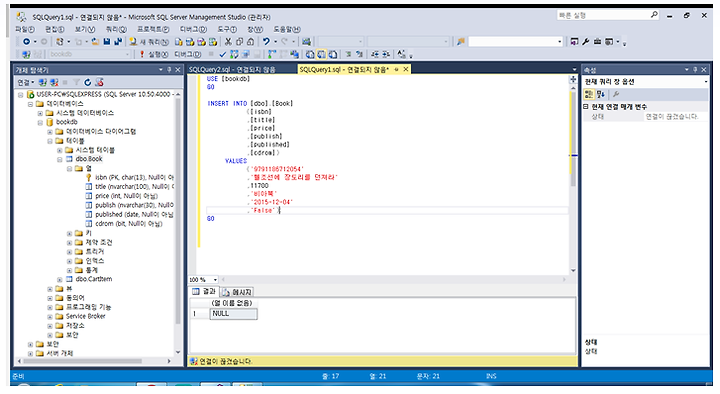The image size is (720, 394).
Task: Open the 도구 menu
Action: pos(227,29)
